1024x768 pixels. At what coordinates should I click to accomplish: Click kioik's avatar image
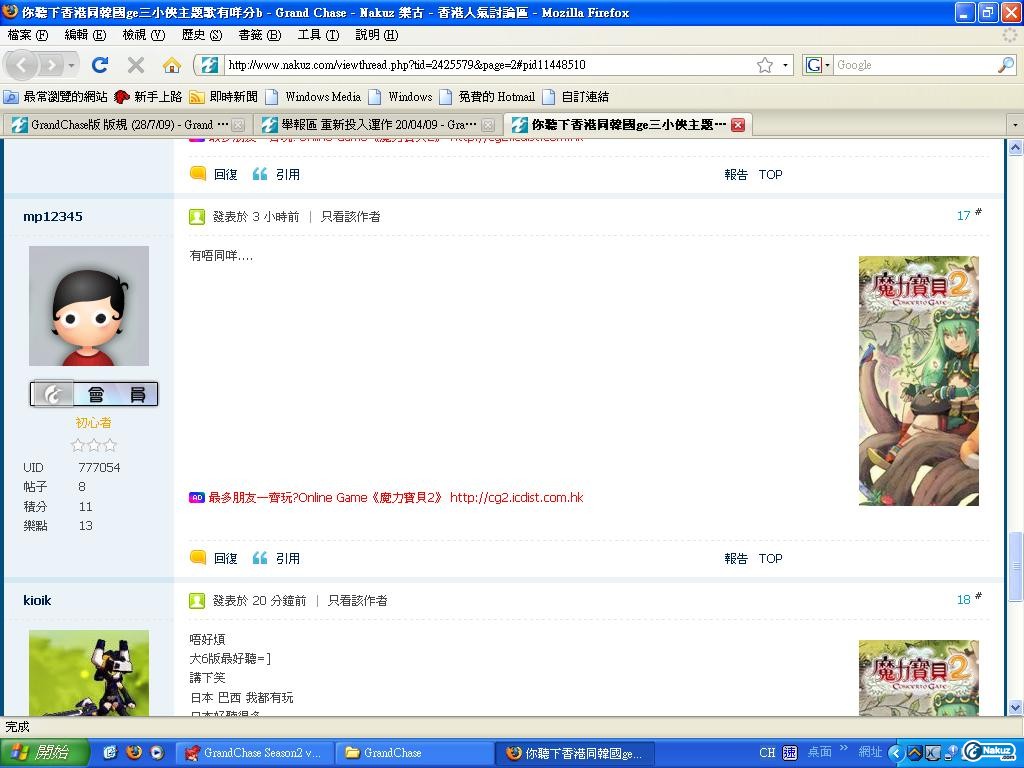(x=89, y=673)
